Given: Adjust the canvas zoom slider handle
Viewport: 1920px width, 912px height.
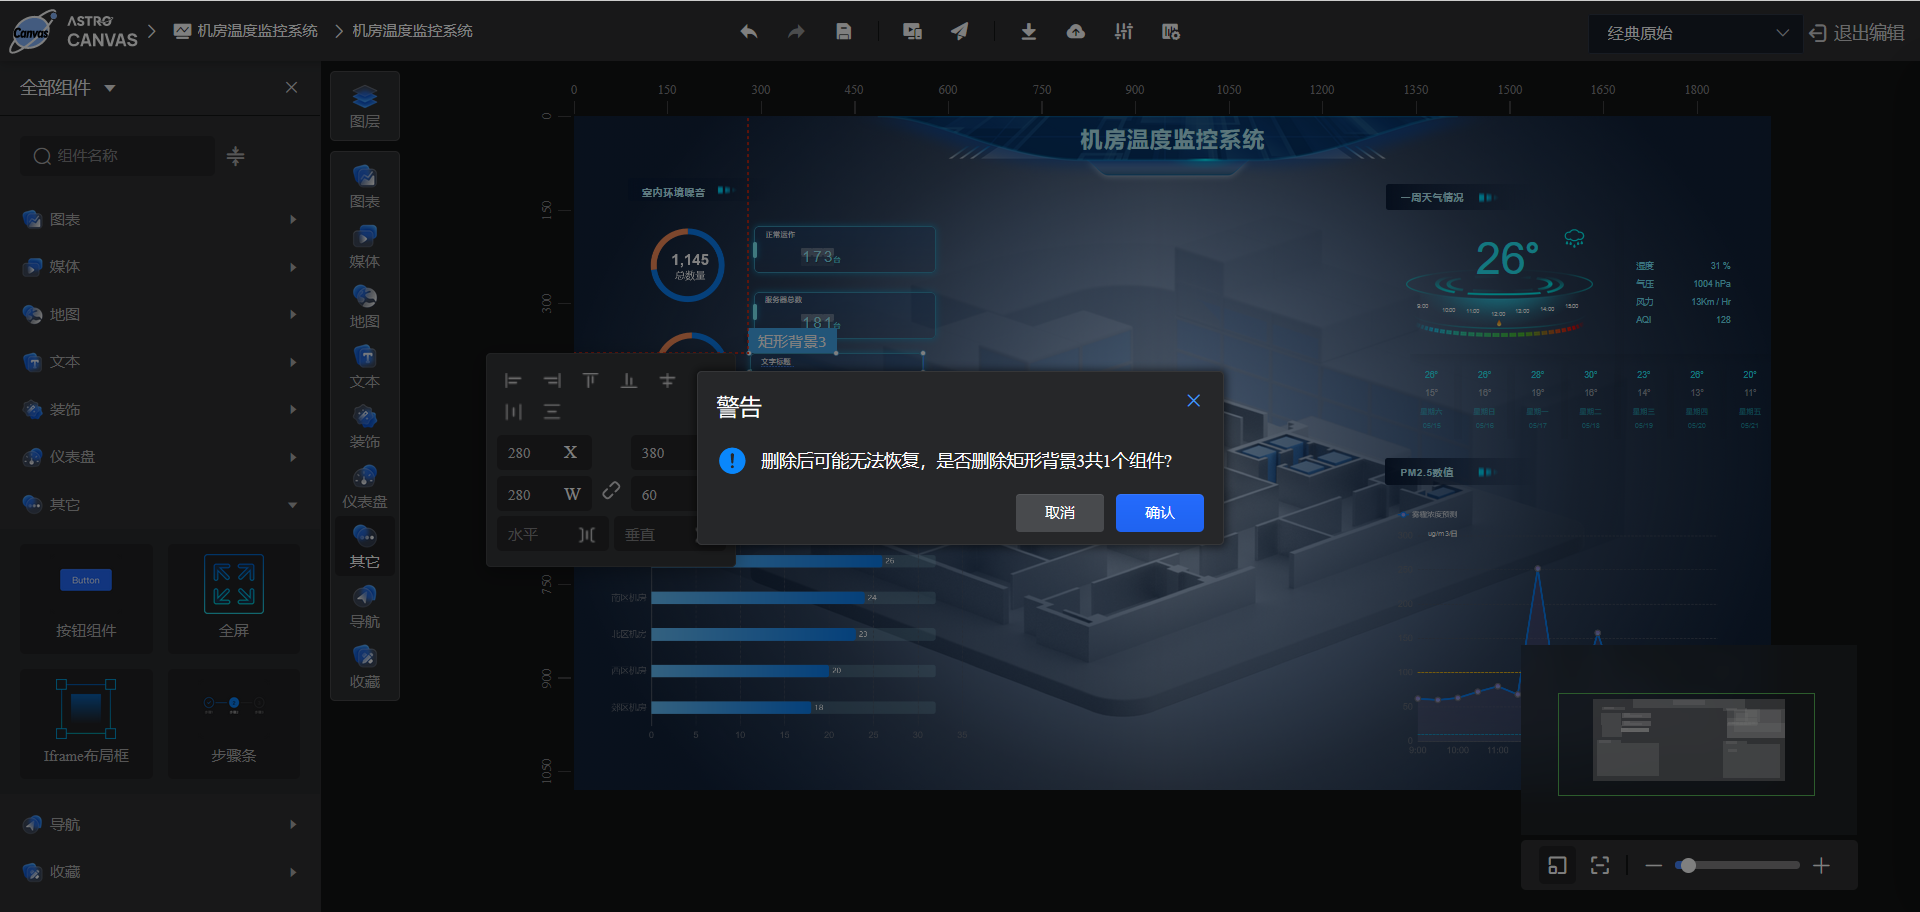Looking at the screenshot, I should click(x=1688, y=865).
